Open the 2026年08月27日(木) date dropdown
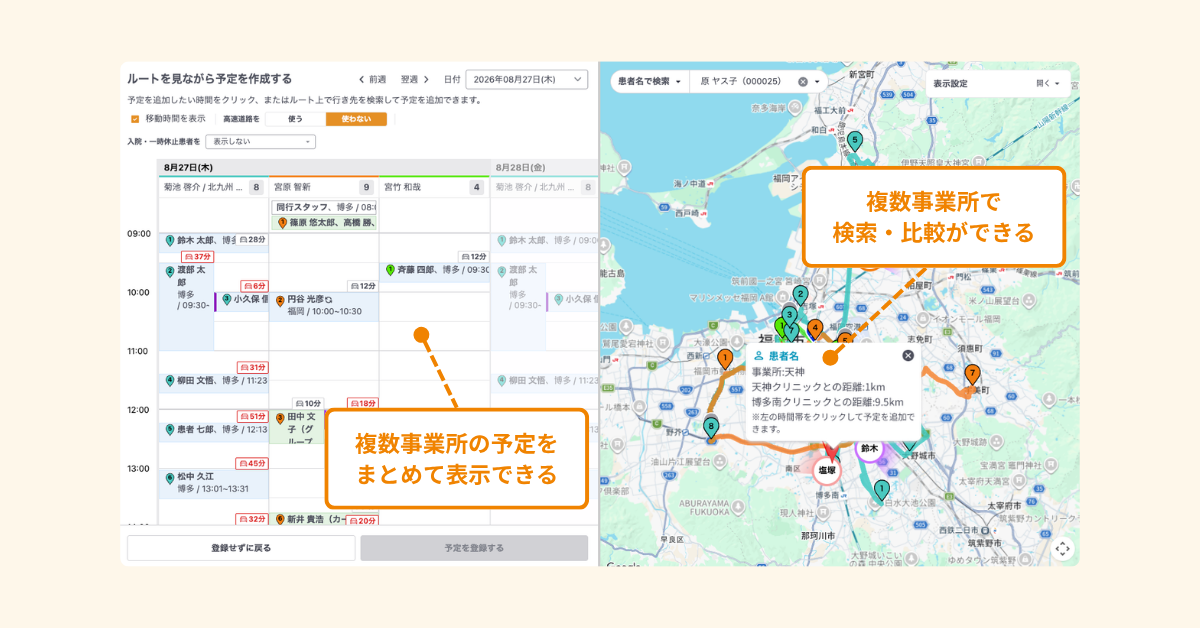Screen dimensions: 1200x628 527,79
